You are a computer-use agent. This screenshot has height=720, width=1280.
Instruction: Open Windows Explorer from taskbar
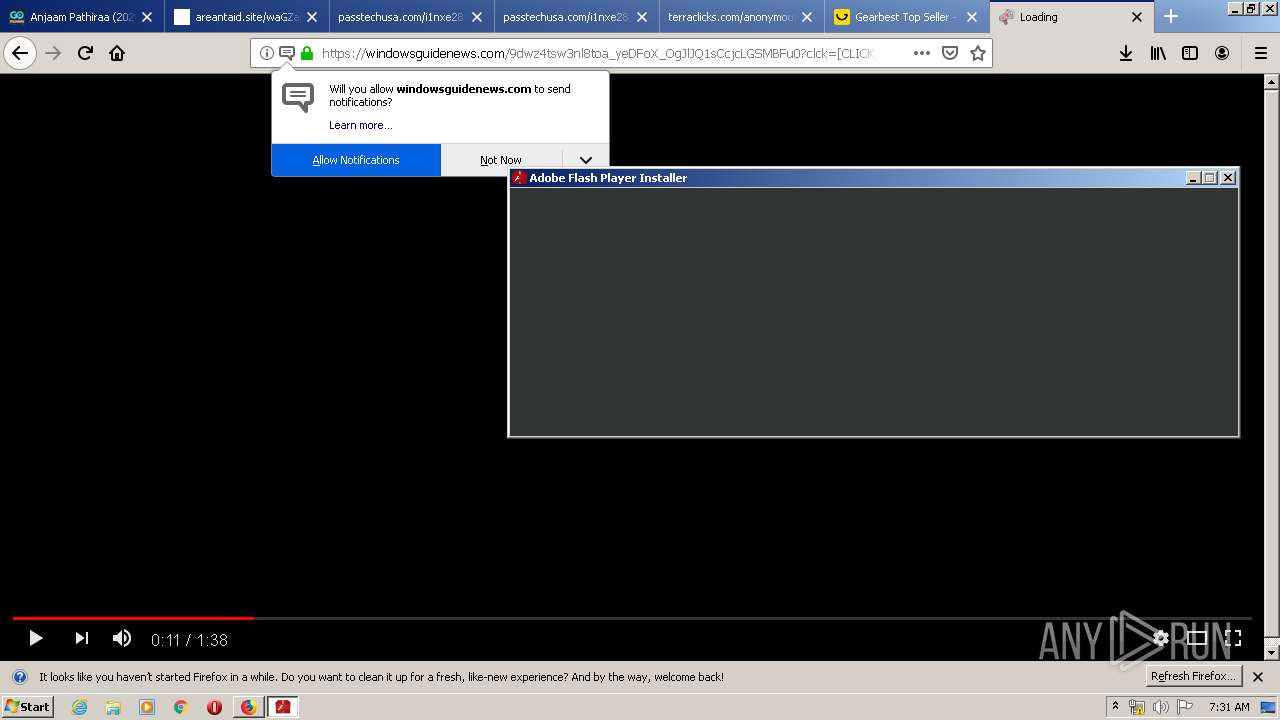point(113,707)
